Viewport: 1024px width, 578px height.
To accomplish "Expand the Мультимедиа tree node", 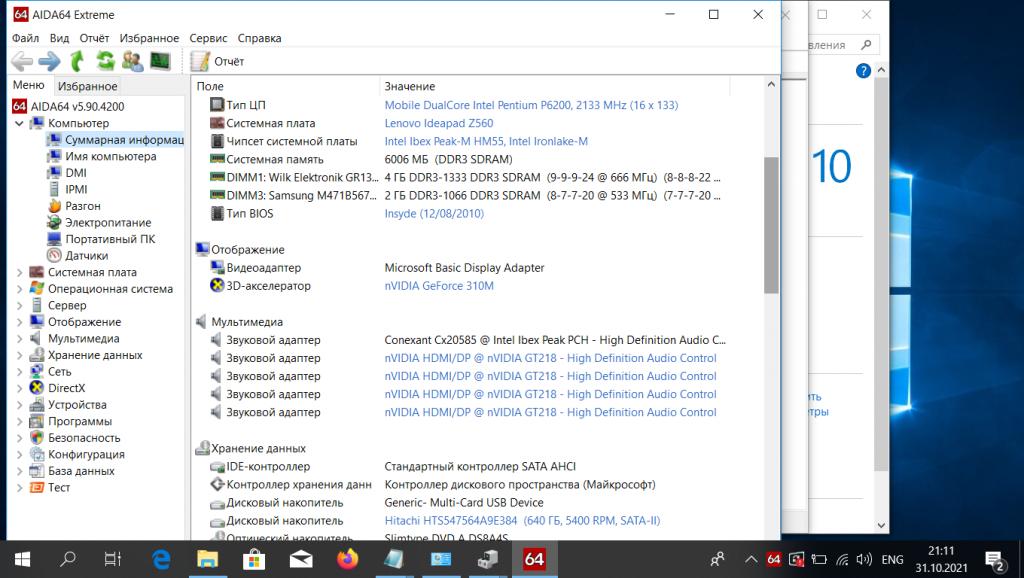I will tap(19, 338).
